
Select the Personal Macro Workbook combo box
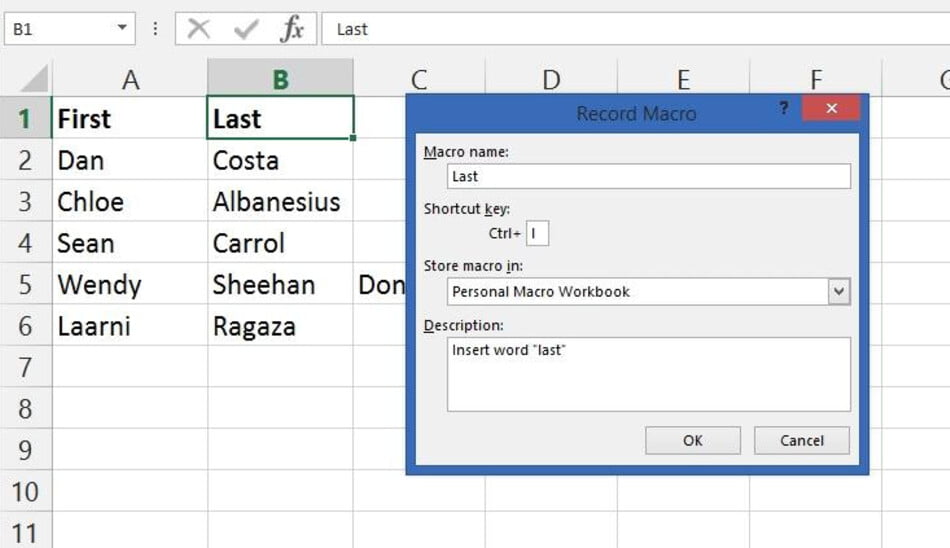[648, 292]
